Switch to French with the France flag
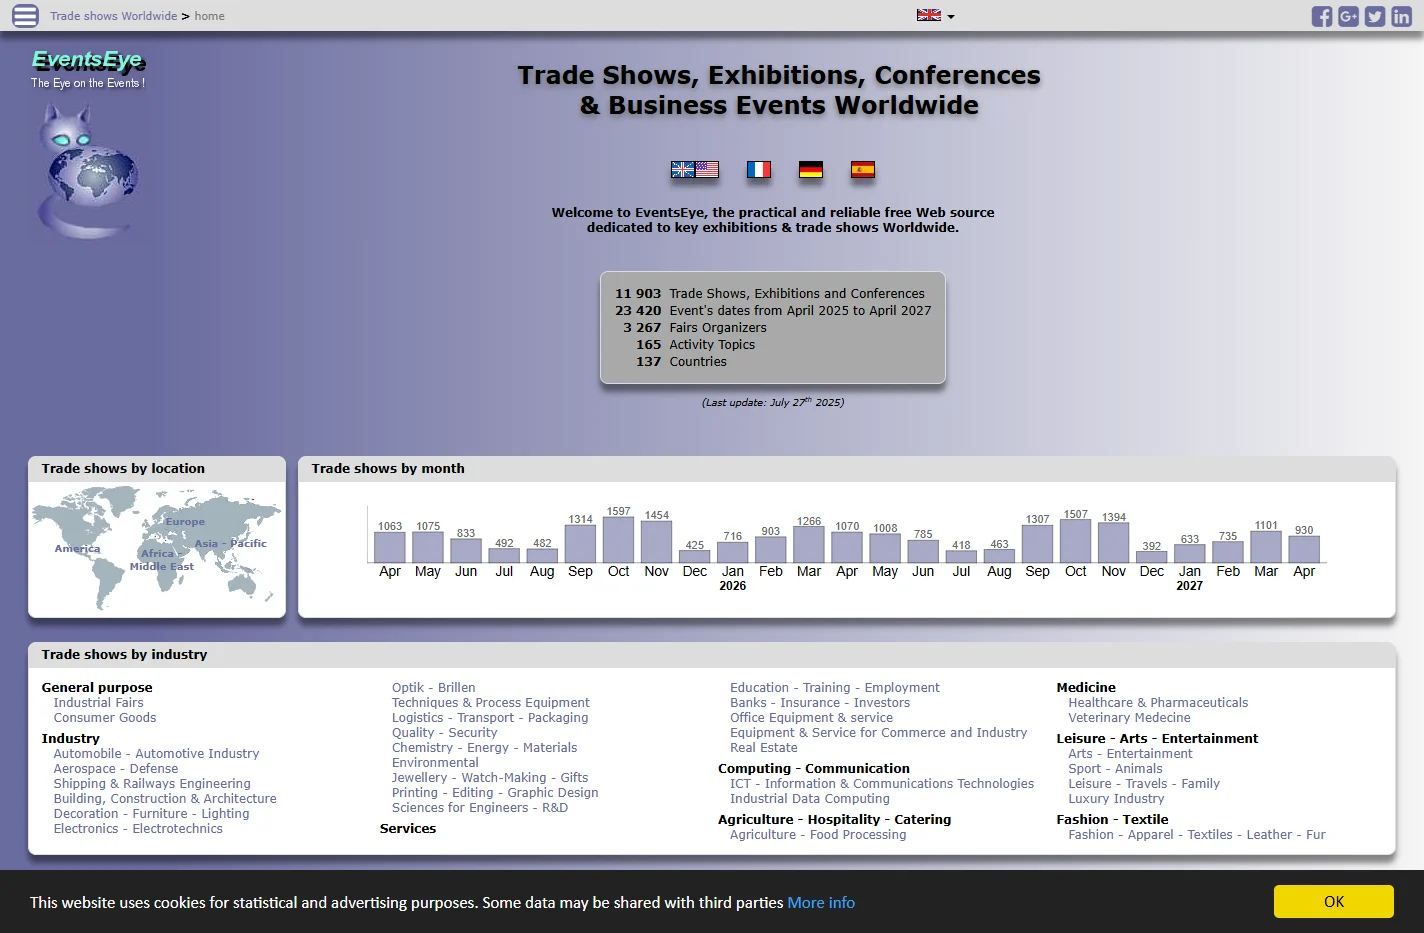Image resolution: width=1424 pixels, height=933 pixels. pos(759,170)
